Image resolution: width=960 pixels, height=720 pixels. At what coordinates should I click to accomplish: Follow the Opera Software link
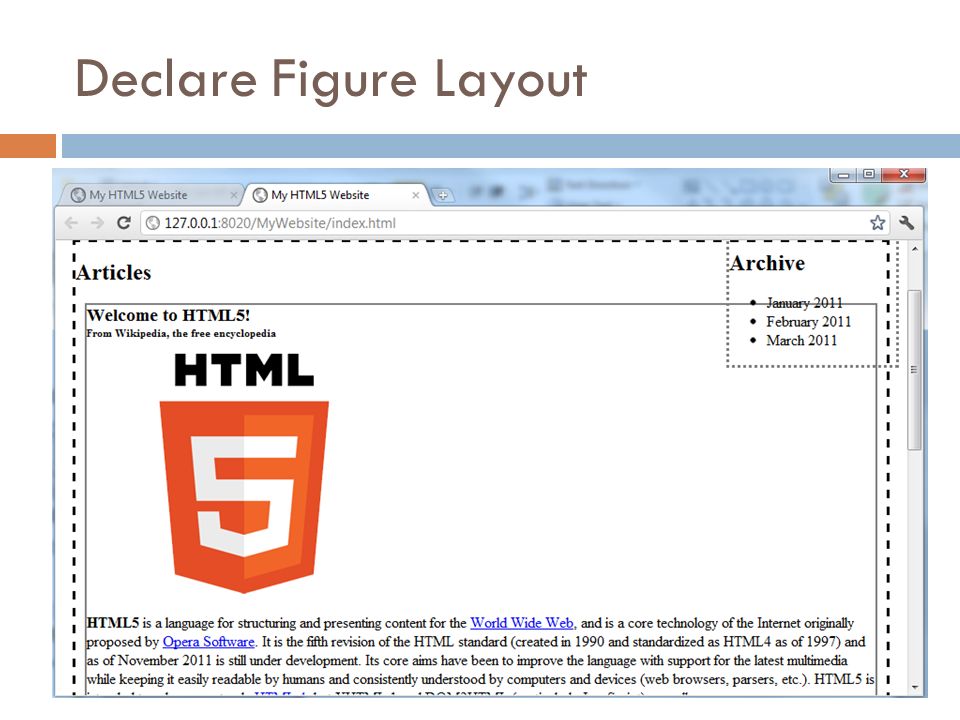point(208,642)
